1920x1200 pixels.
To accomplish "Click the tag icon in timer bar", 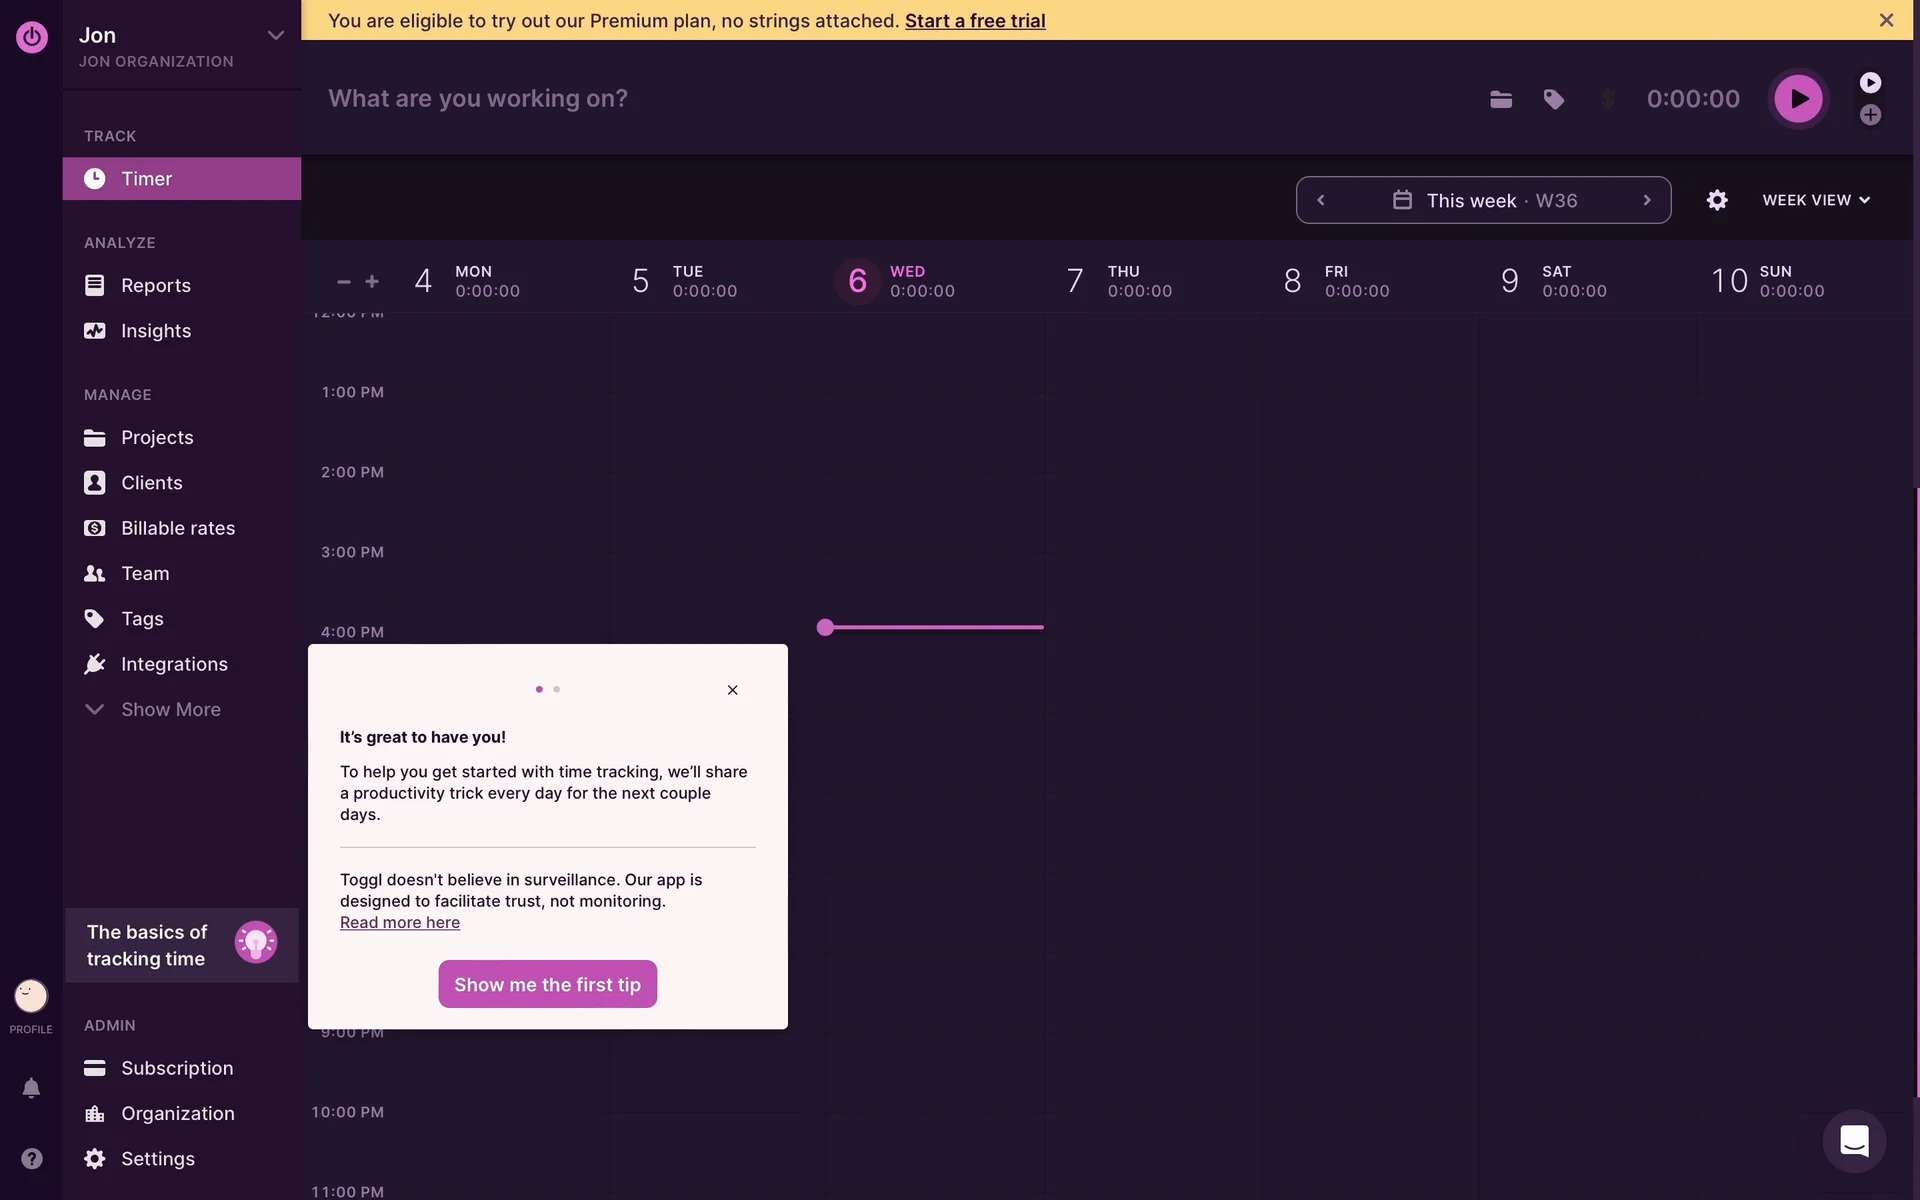I will 1553,99.
